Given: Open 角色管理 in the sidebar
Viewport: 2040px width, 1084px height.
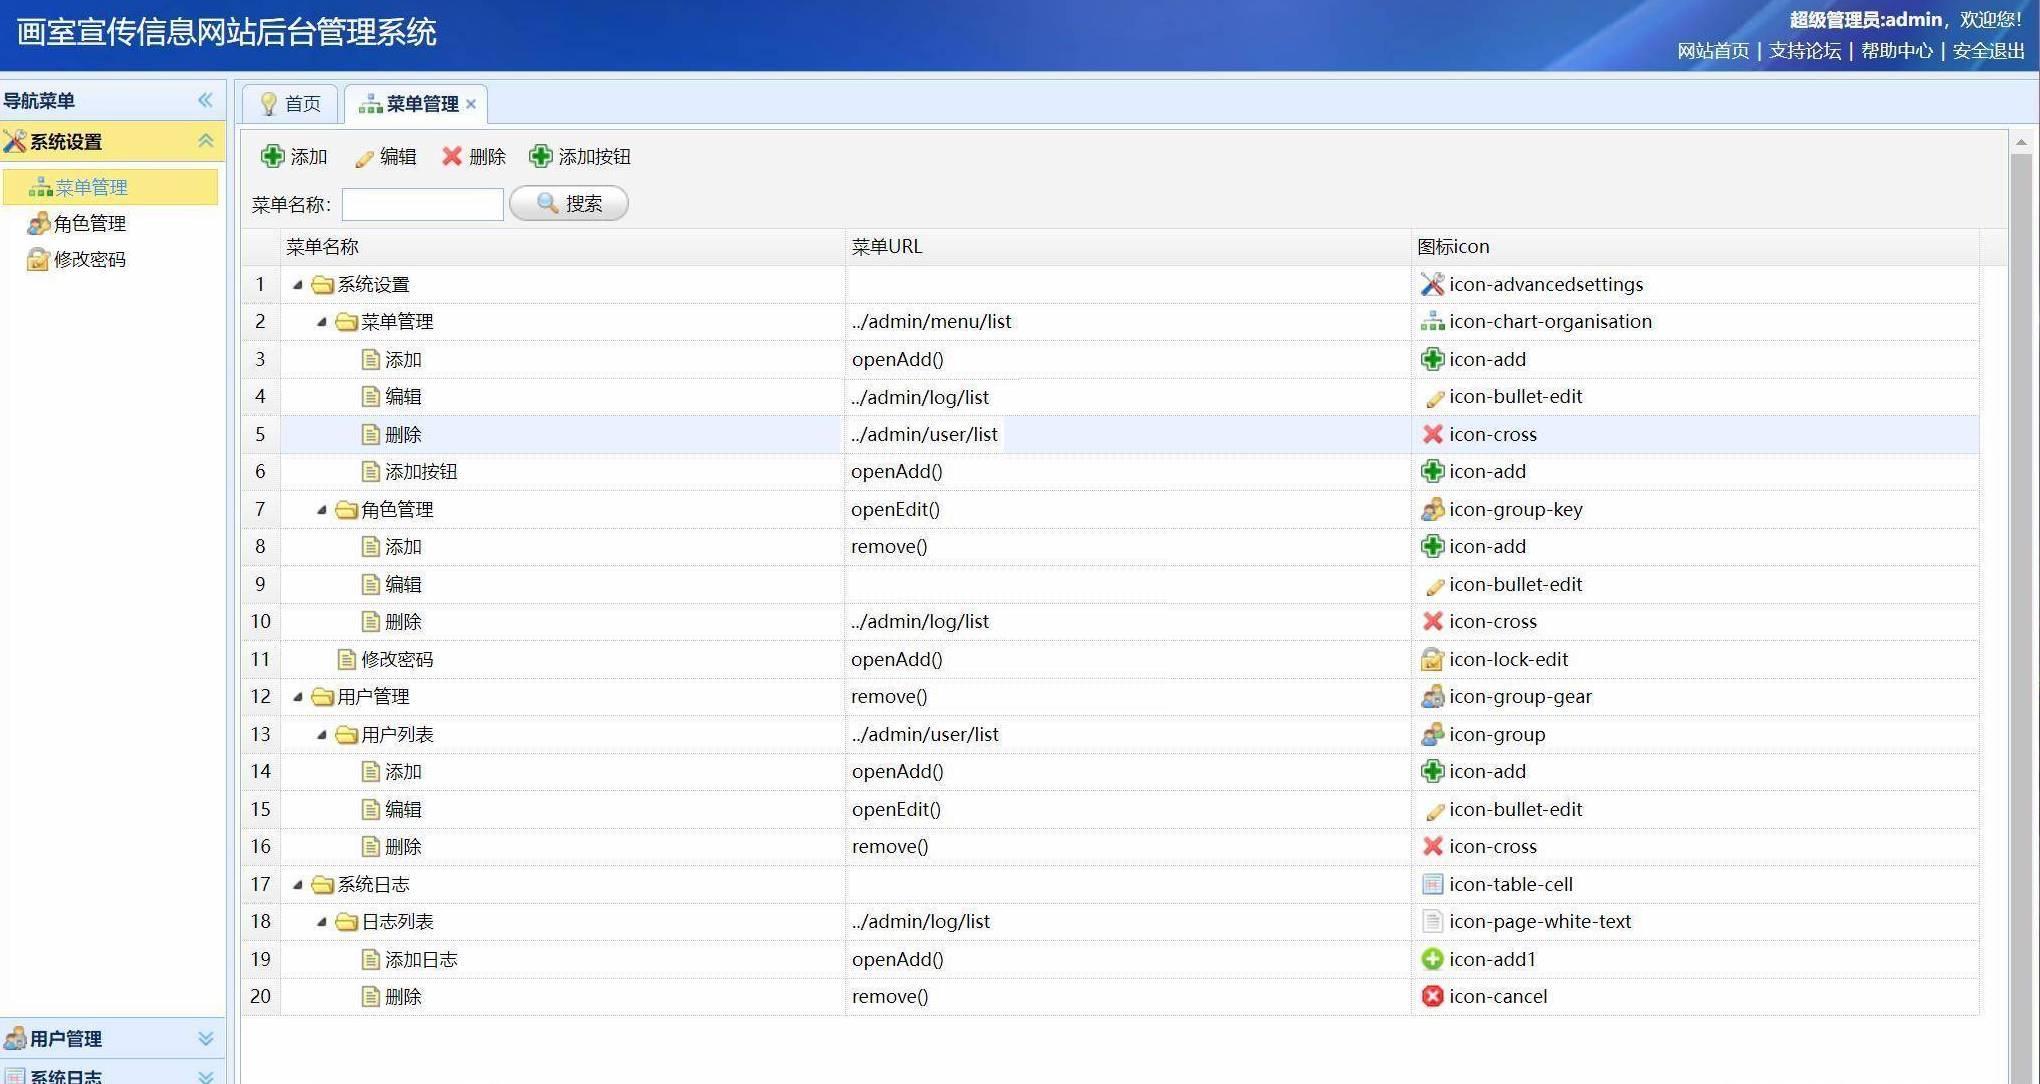Looking at the screenshot, I should click(89, 223).
